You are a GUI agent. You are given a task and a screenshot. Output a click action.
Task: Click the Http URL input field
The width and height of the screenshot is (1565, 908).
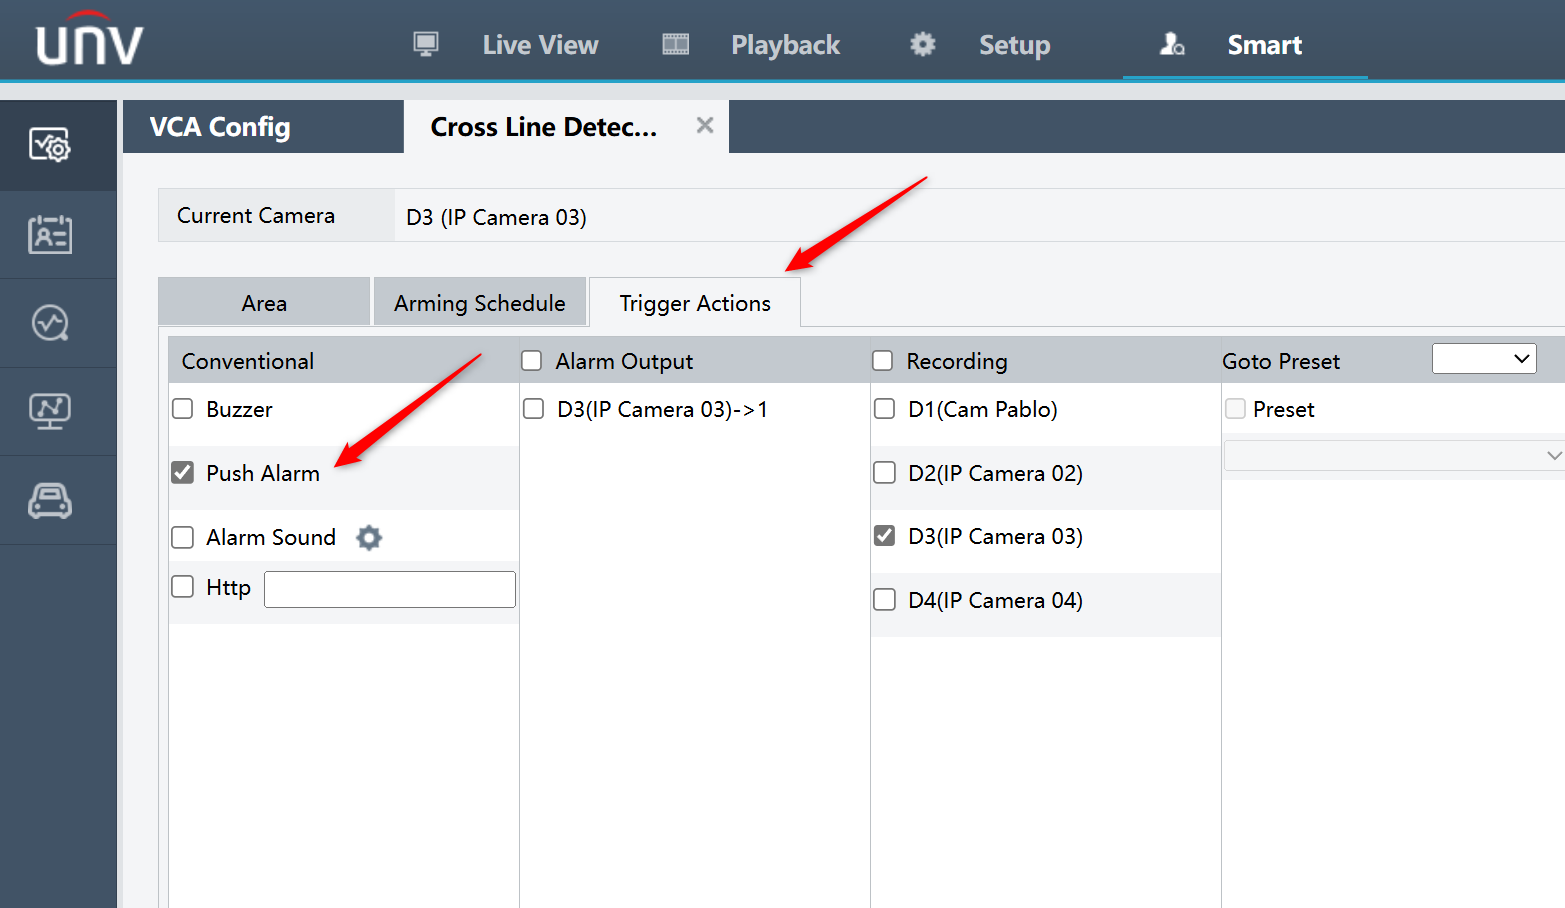coord(389,588)
